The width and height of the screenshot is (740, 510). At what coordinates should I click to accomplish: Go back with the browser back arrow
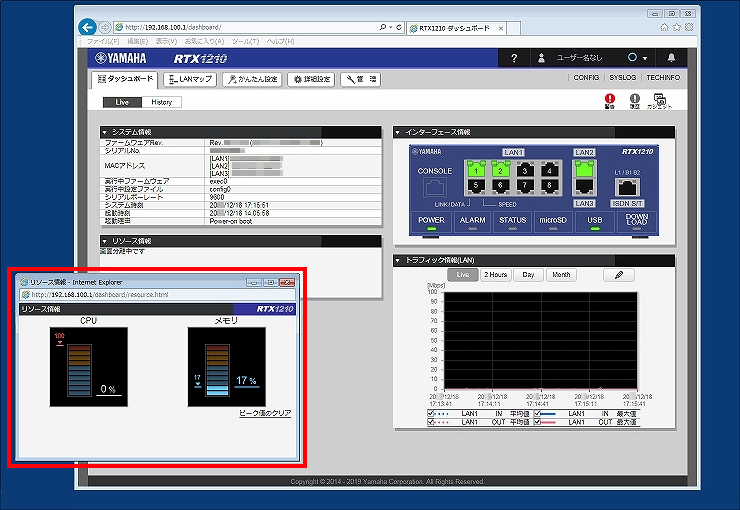(x=87, y=27)
